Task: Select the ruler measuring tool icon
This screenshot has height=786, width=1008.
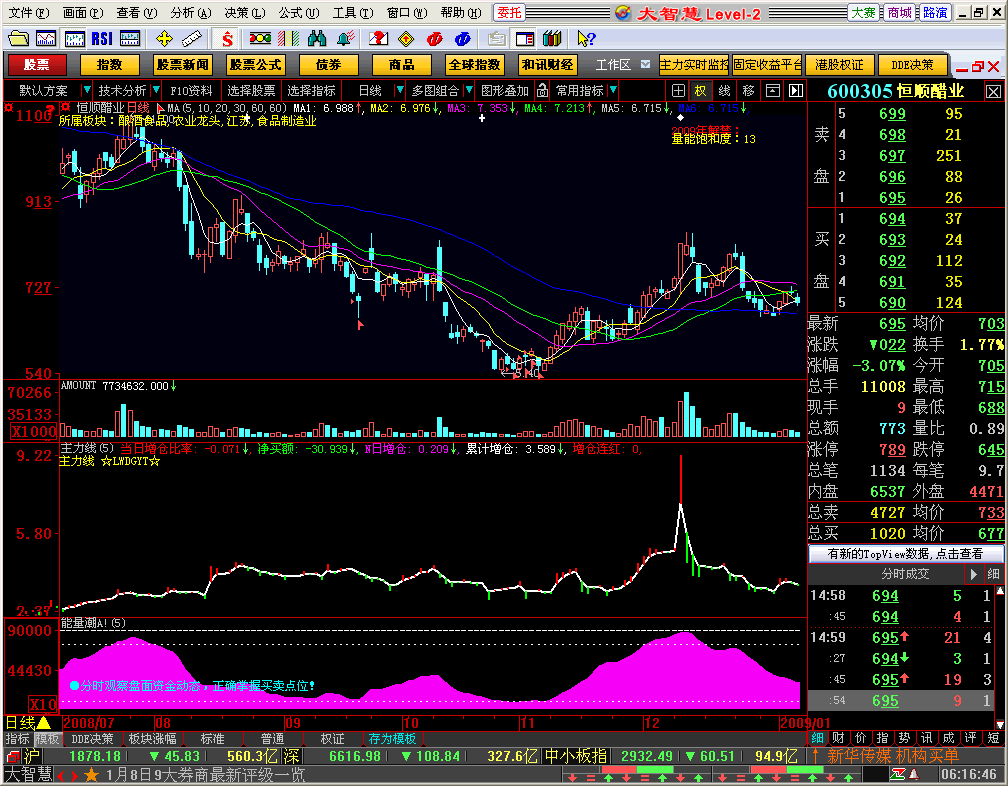Action: [191, 39]
